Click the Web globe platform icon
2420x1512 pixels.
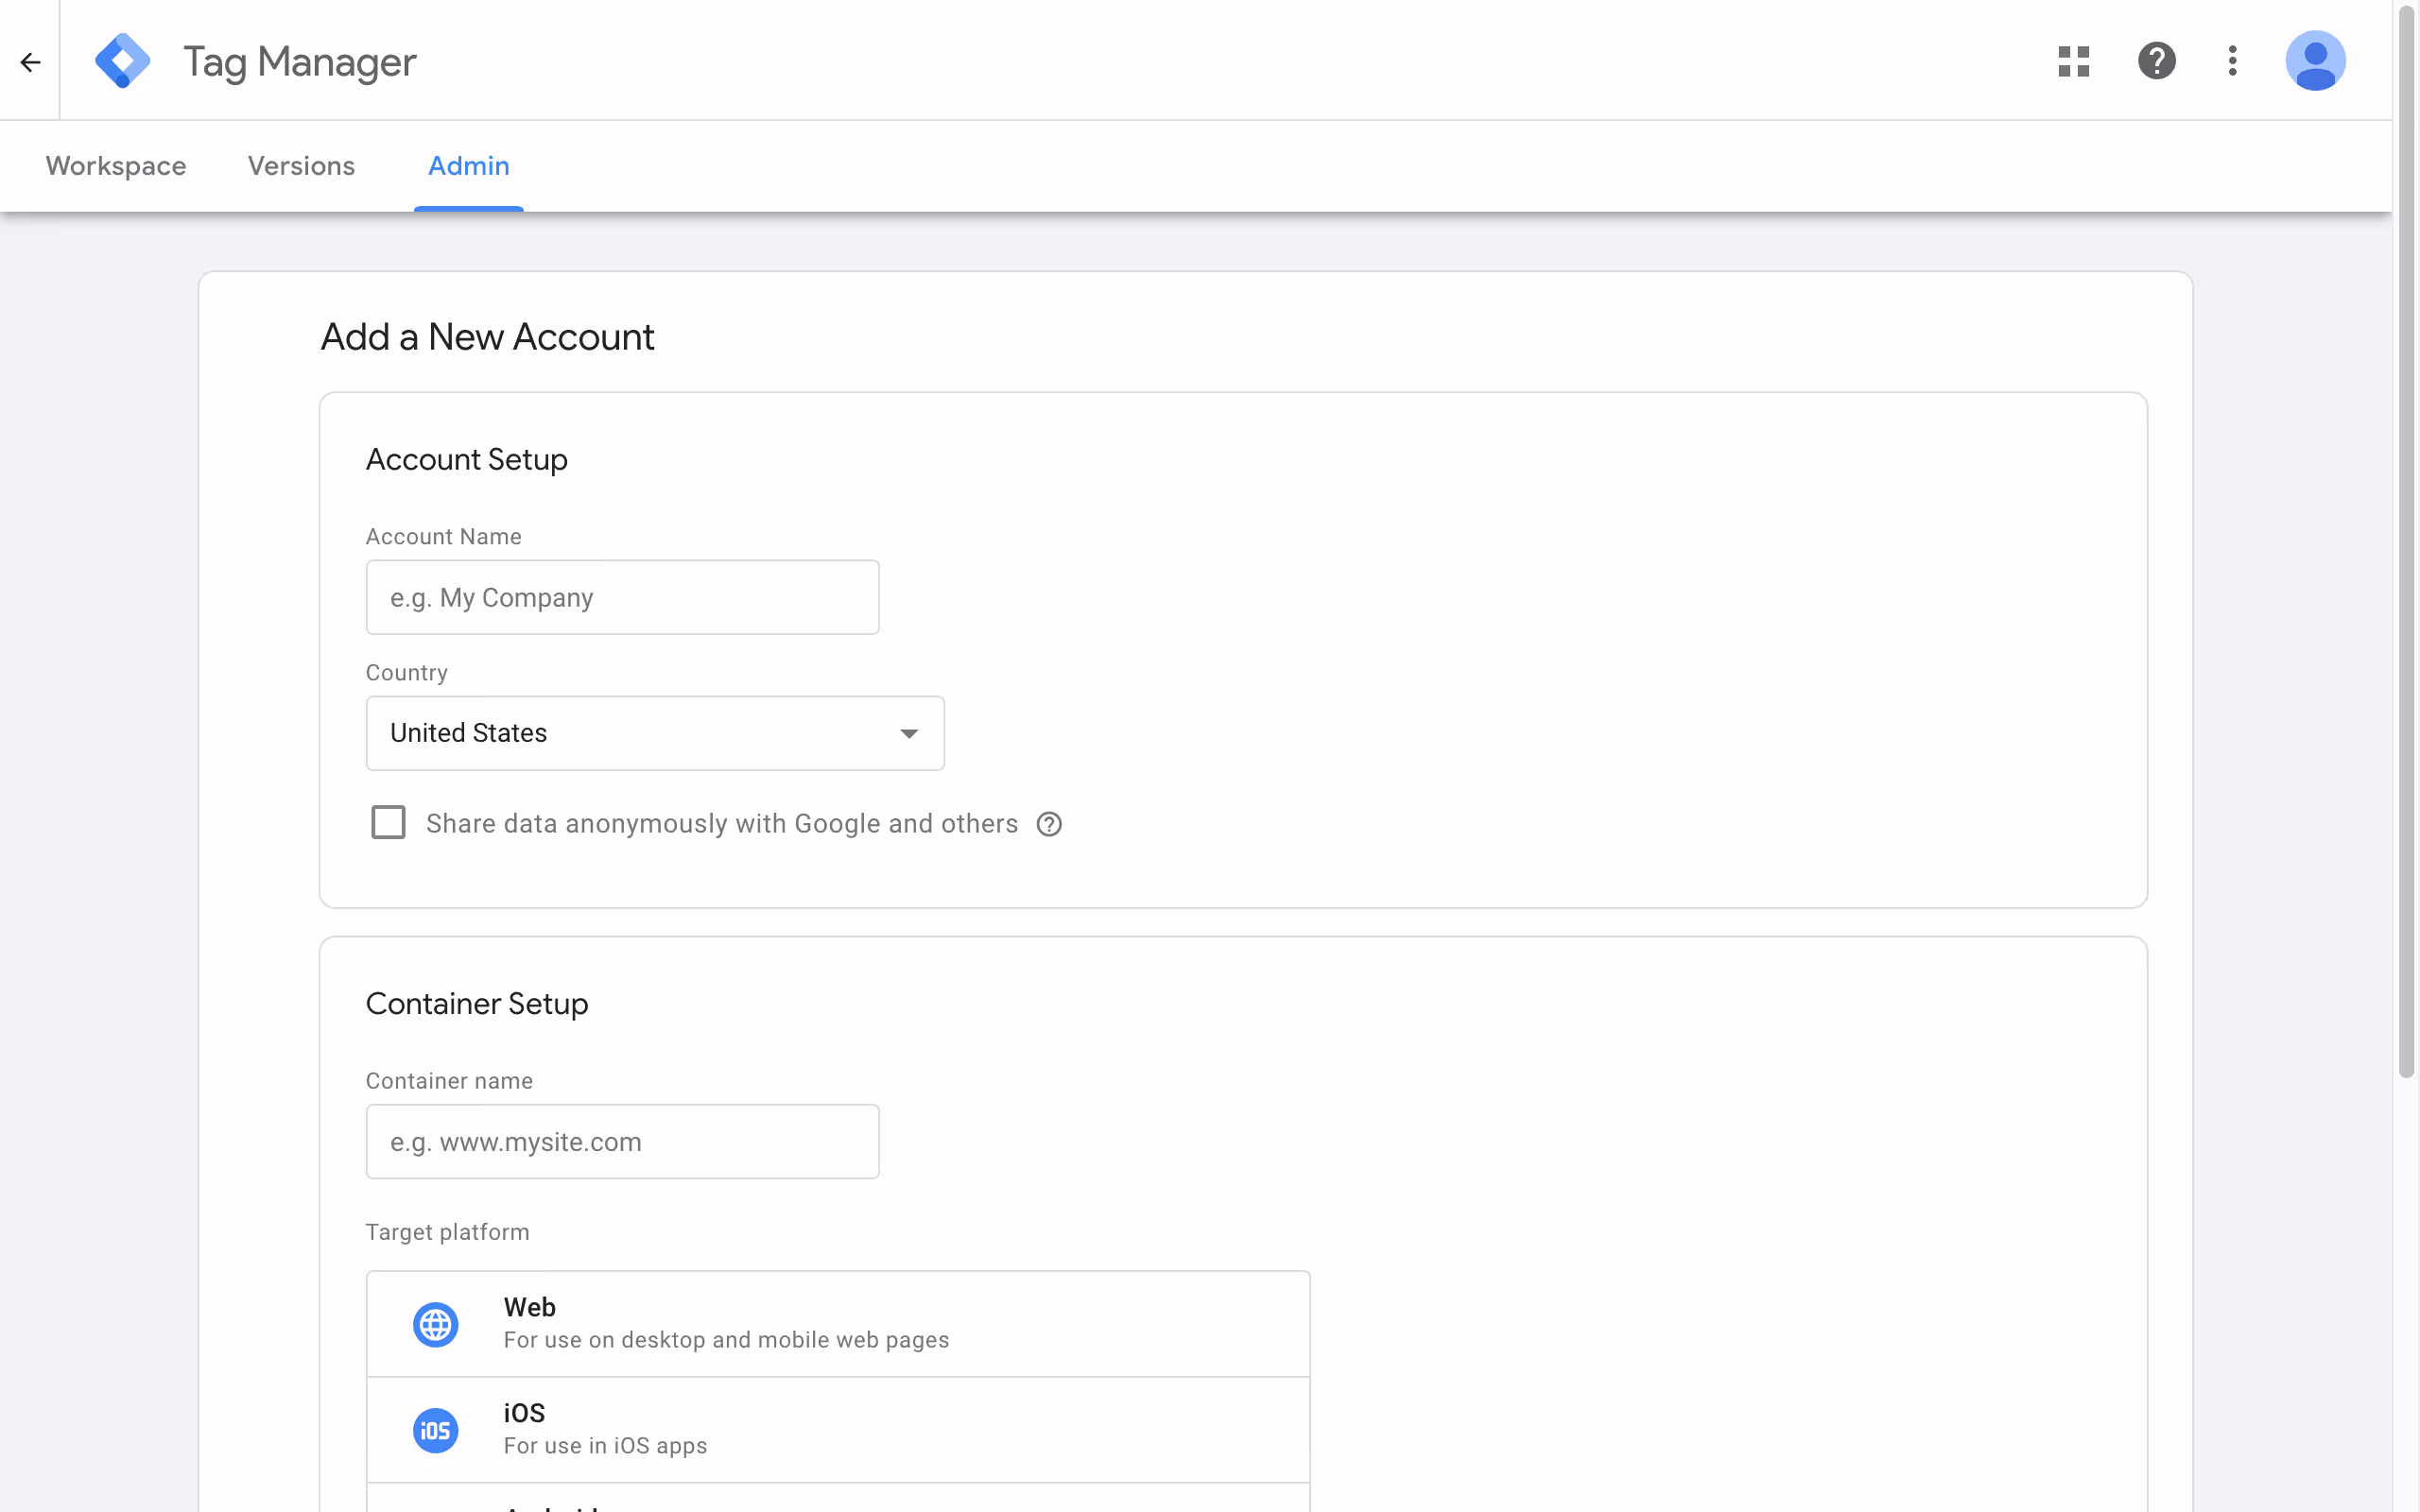pos(435,1325)
